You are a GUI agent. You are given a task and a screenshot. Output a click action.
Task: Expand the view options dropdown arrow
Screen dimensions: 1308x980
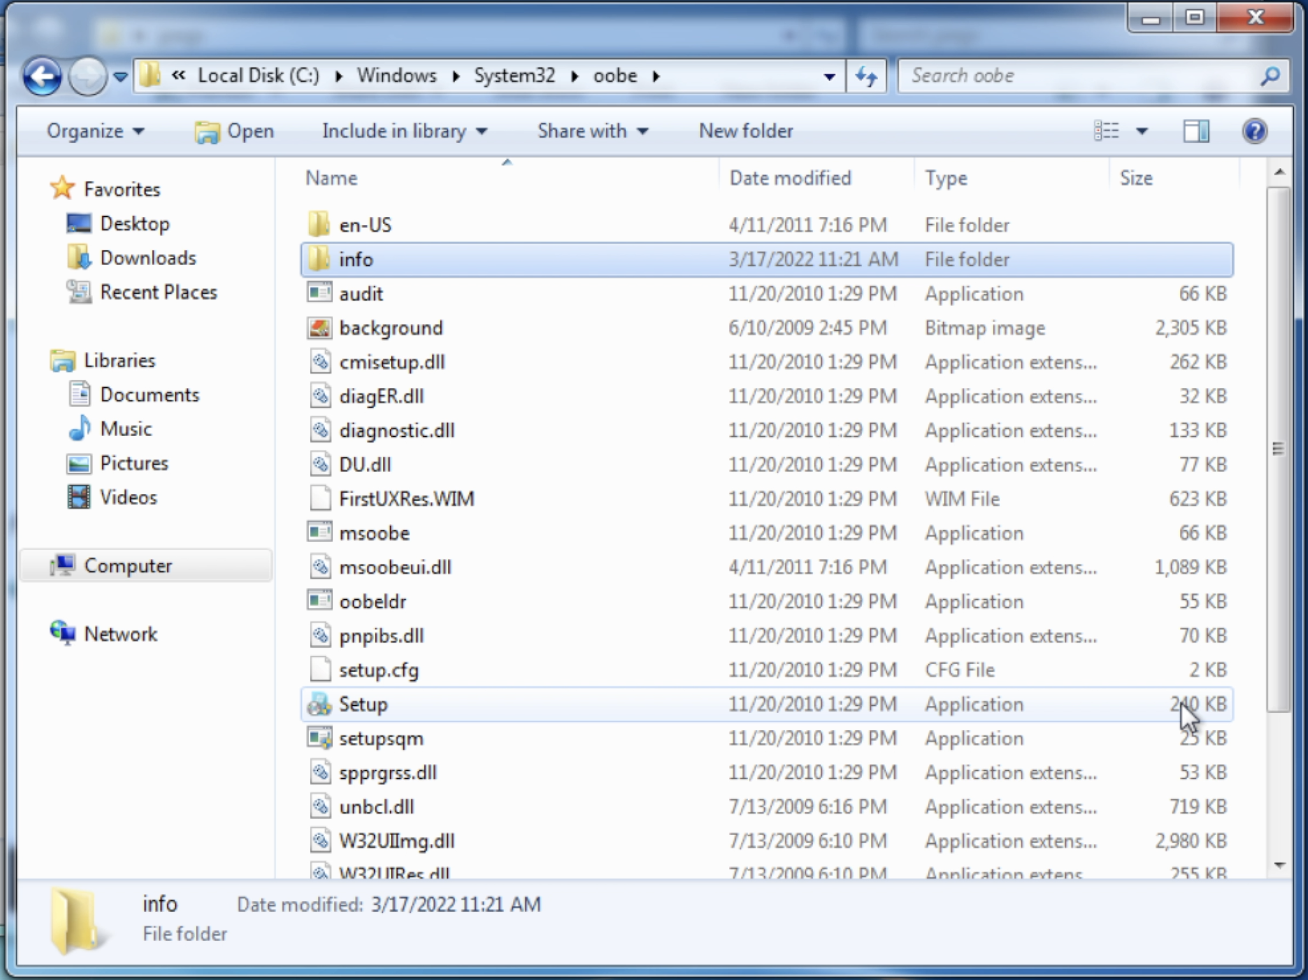pos(1141,131)
